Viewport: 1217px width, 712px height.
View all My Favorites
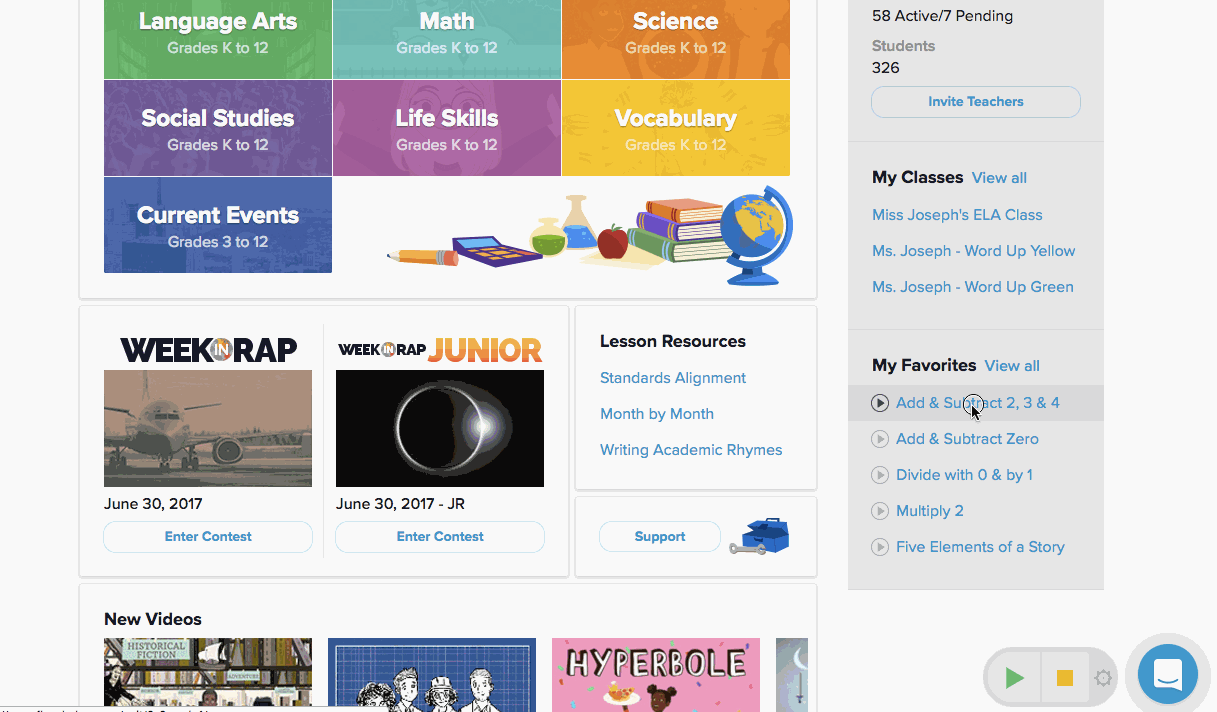click(x=1011, y=366)
